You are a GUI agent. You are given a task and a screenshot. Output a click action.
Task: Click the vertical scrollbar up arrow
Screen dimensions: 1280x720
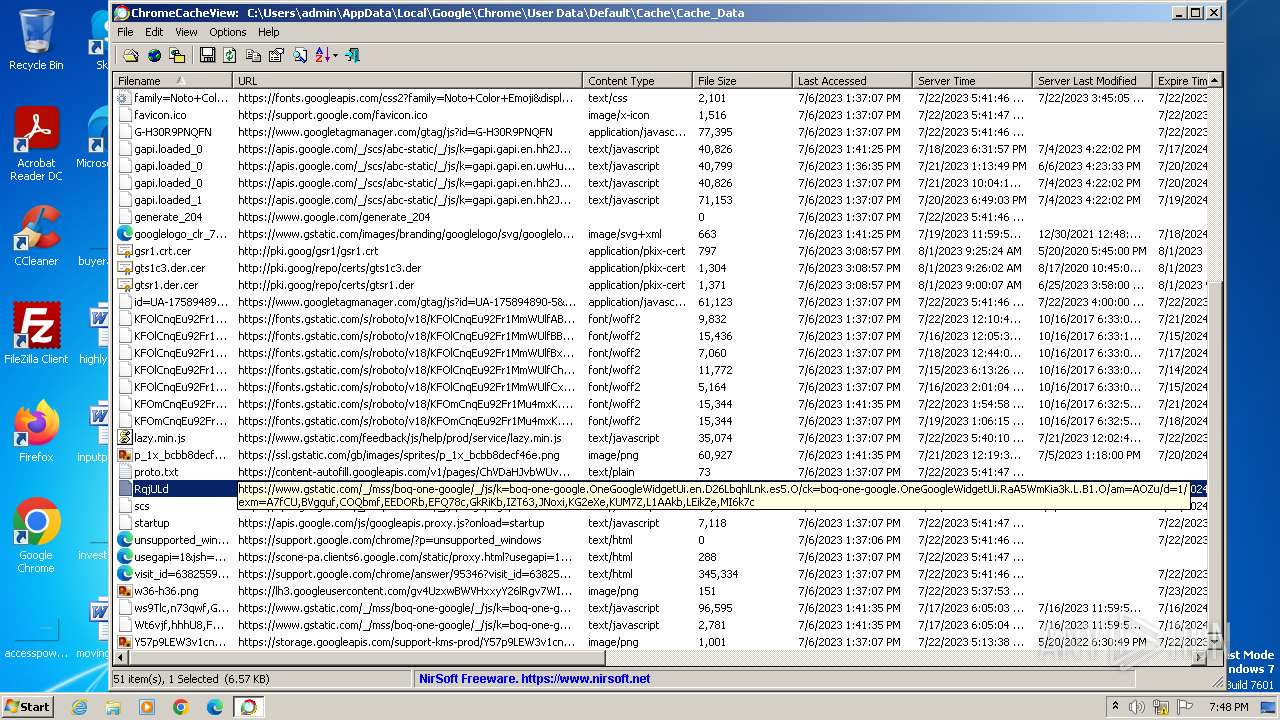tap(1216, 81)
